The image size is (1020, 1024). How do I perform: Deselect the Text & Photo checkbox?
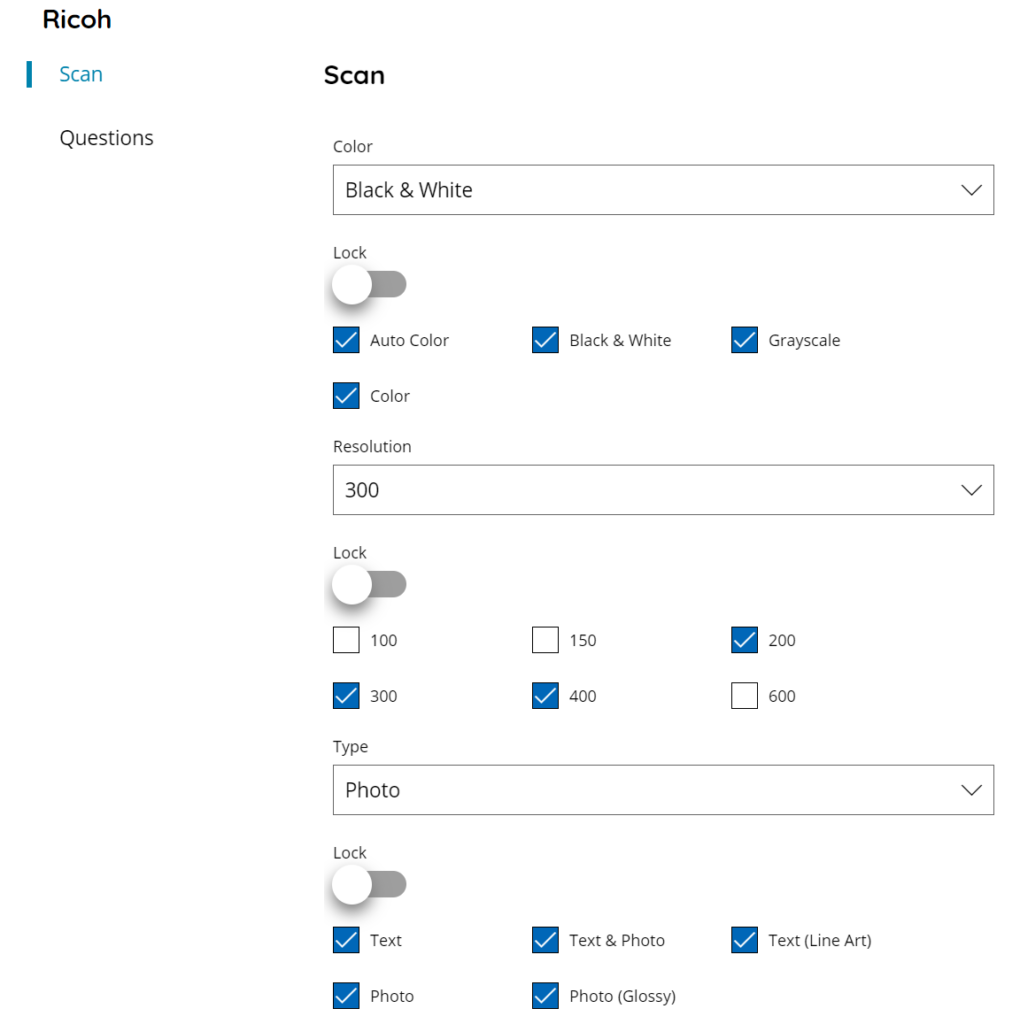[x=545, y=940]
